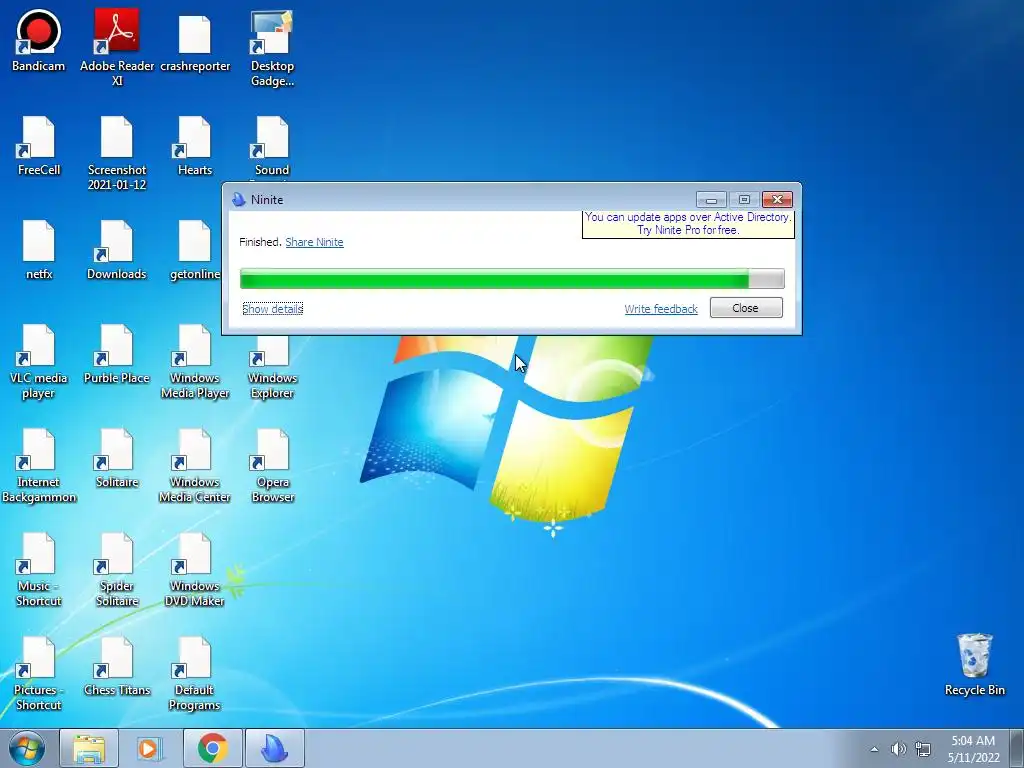Click the Share Ninite link
Image resolution: width=1024 pixels, height=768 pixels.
pyautogui.click(x=314, y=242)
